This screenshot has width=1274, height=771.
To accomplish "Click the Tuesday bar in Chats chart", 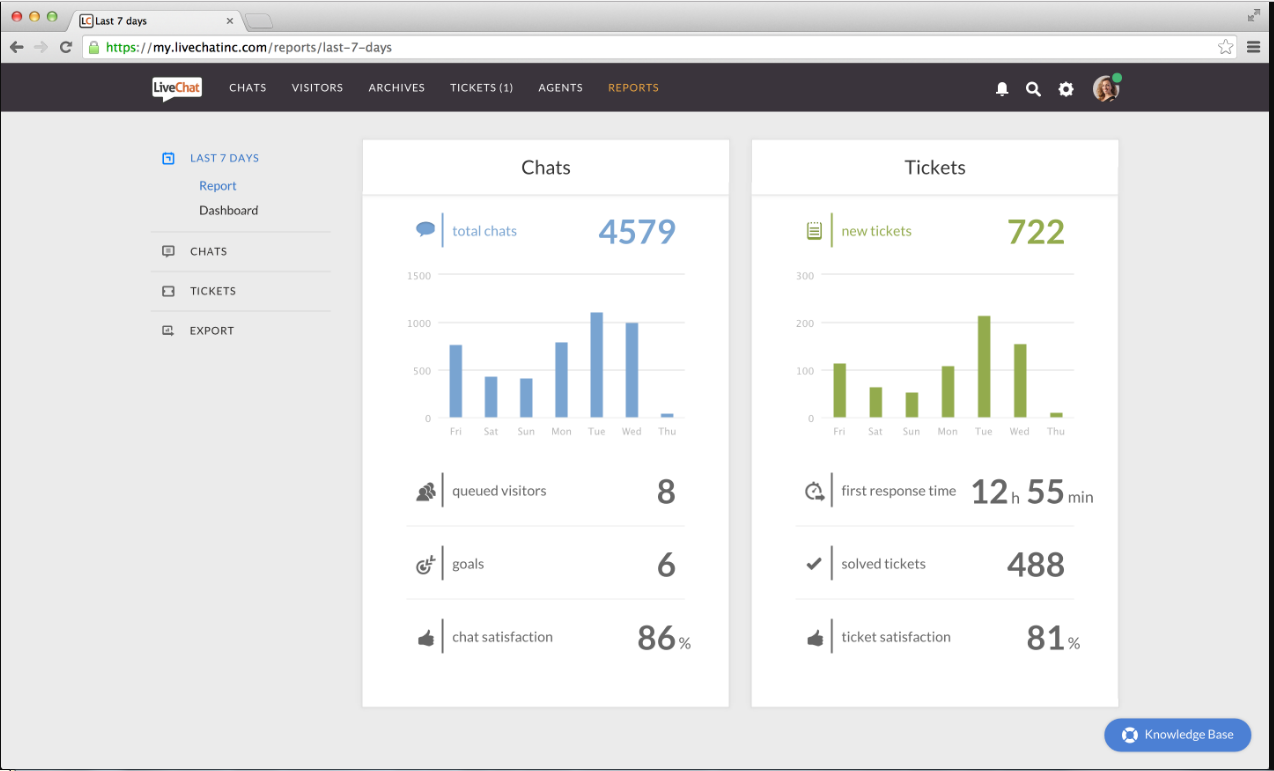I will tap(596, 366).
